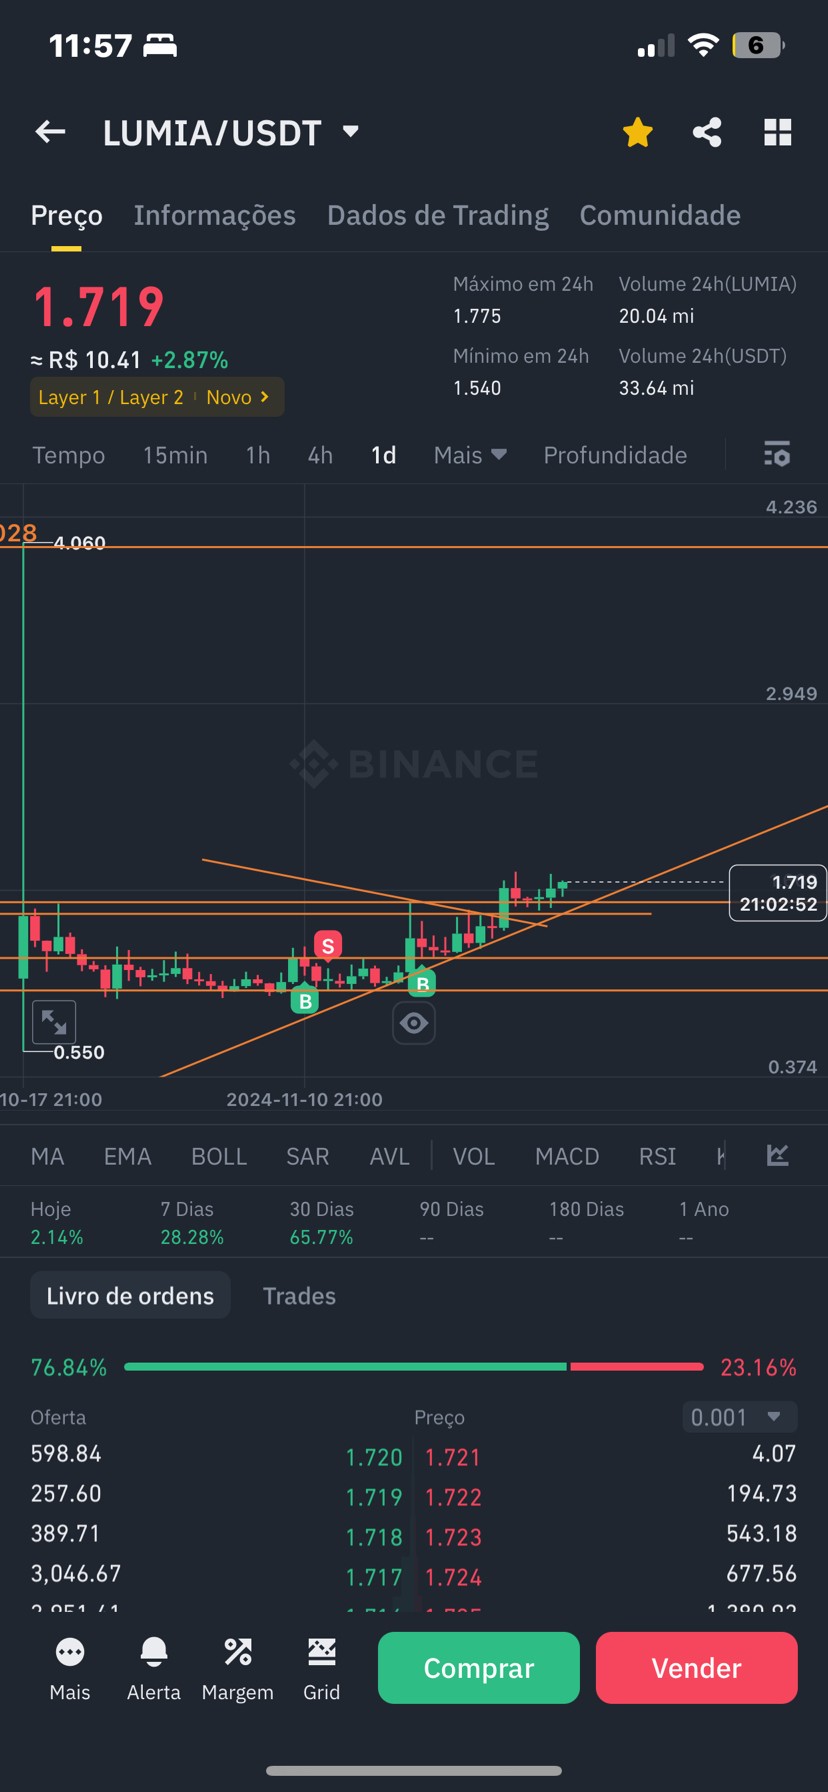
Task: Select the Livro de ordens tab
Action: point(130,1295)
